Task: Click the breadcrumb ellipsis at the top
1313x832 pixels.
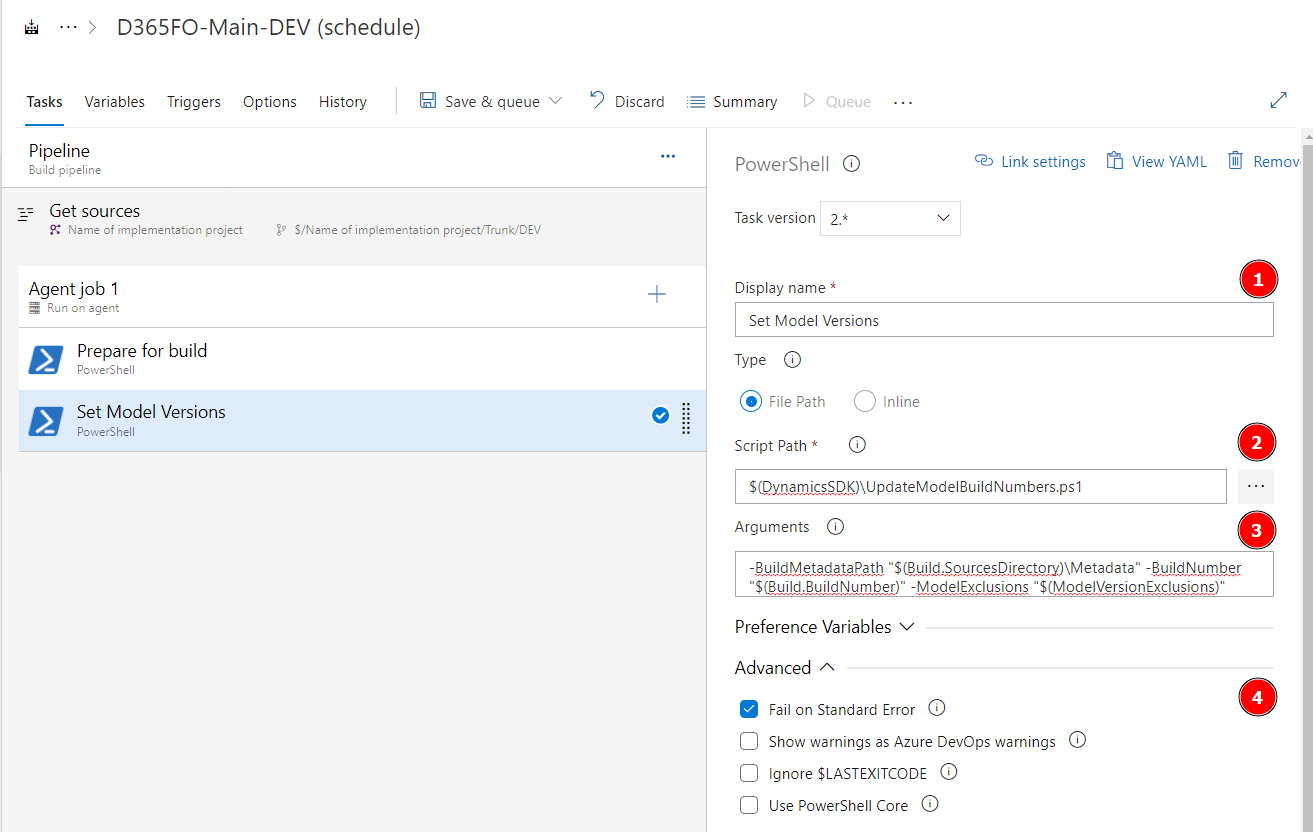Action: pos(68,28)
